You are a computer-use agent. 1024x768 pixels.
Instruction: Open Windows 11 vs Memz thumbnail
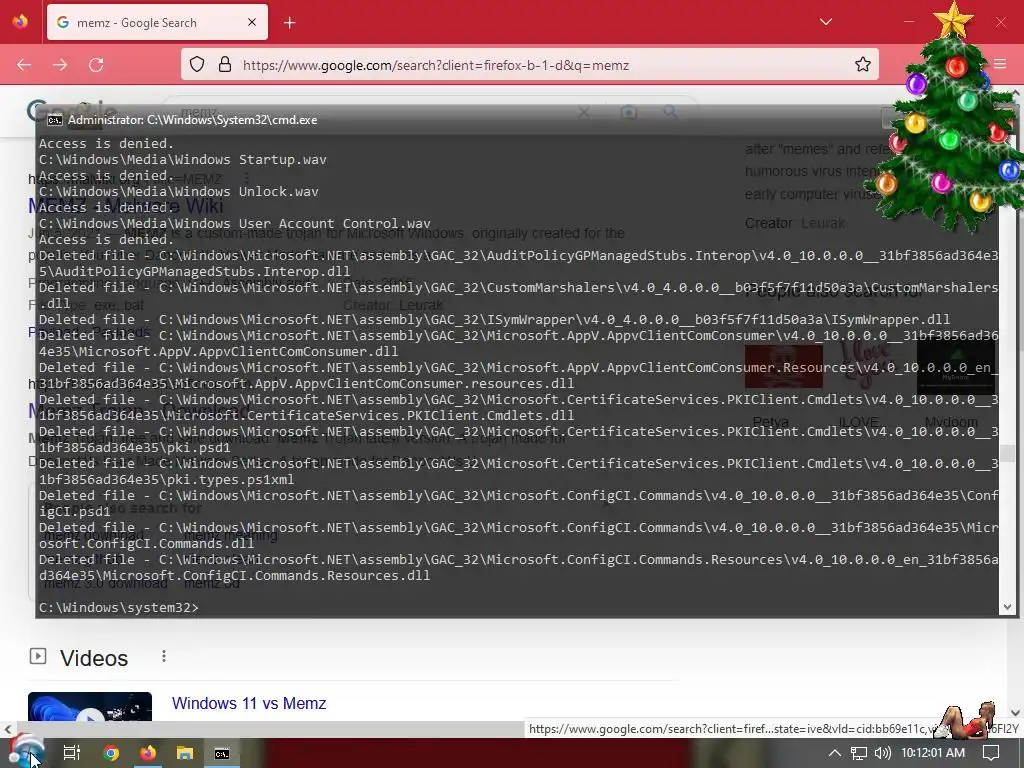[90, 707]
